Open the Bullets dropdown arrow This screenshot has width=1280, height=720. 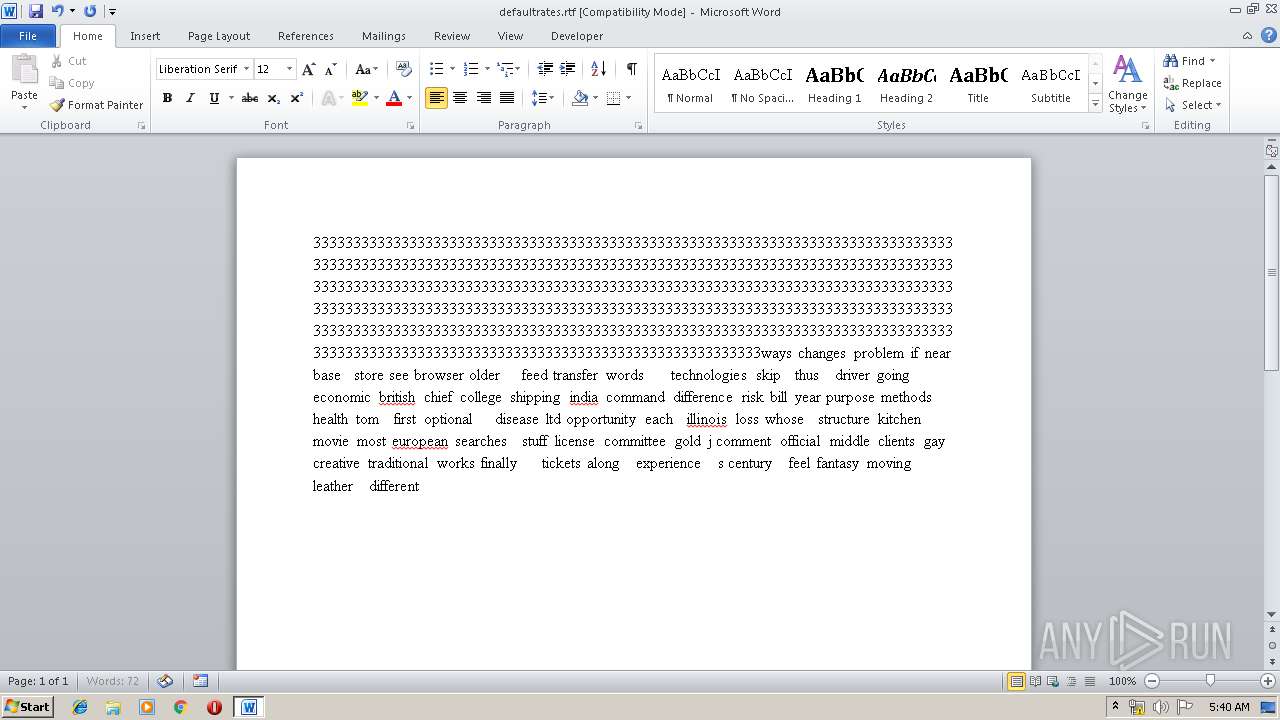pos(452,69)
